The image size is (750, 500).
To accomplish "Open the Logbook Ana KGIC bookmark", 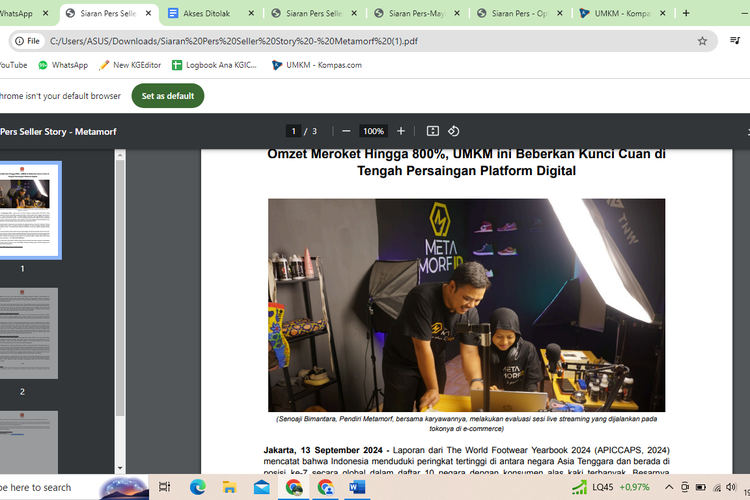I will click(215, 65).
